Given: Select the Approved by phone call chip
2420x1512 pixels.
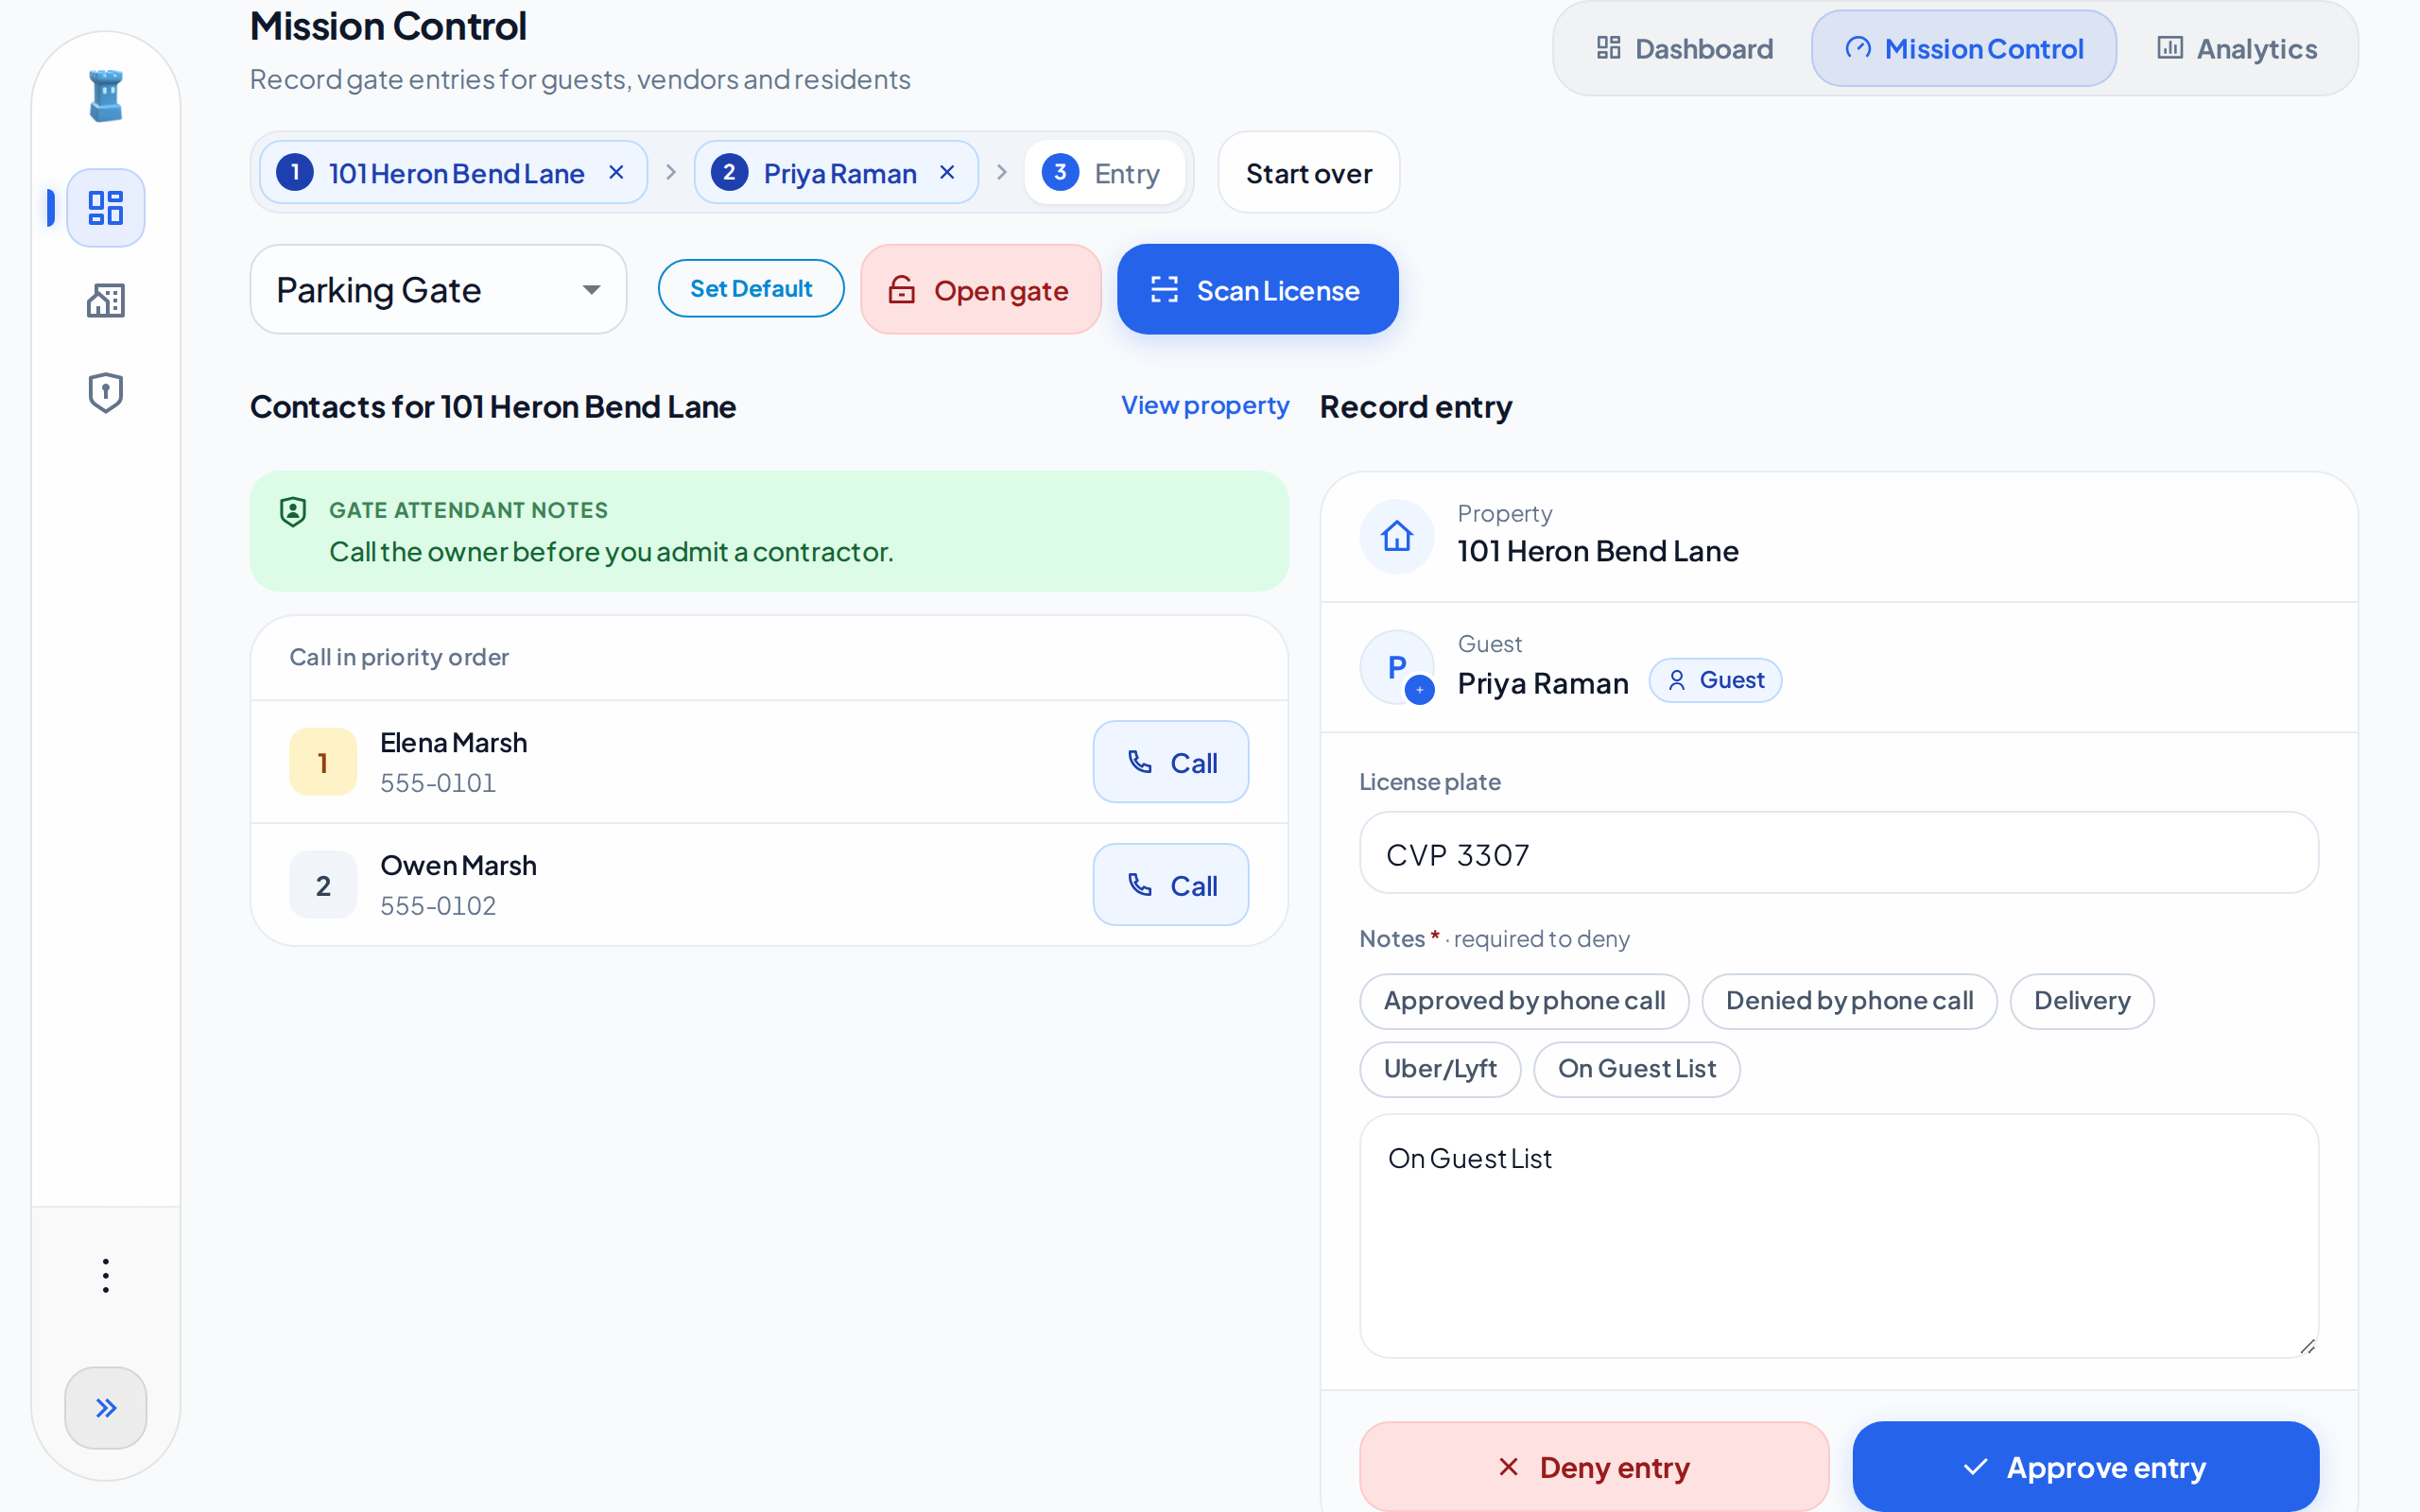Looking at the screenshot, I should (x=1524, y=1001).
